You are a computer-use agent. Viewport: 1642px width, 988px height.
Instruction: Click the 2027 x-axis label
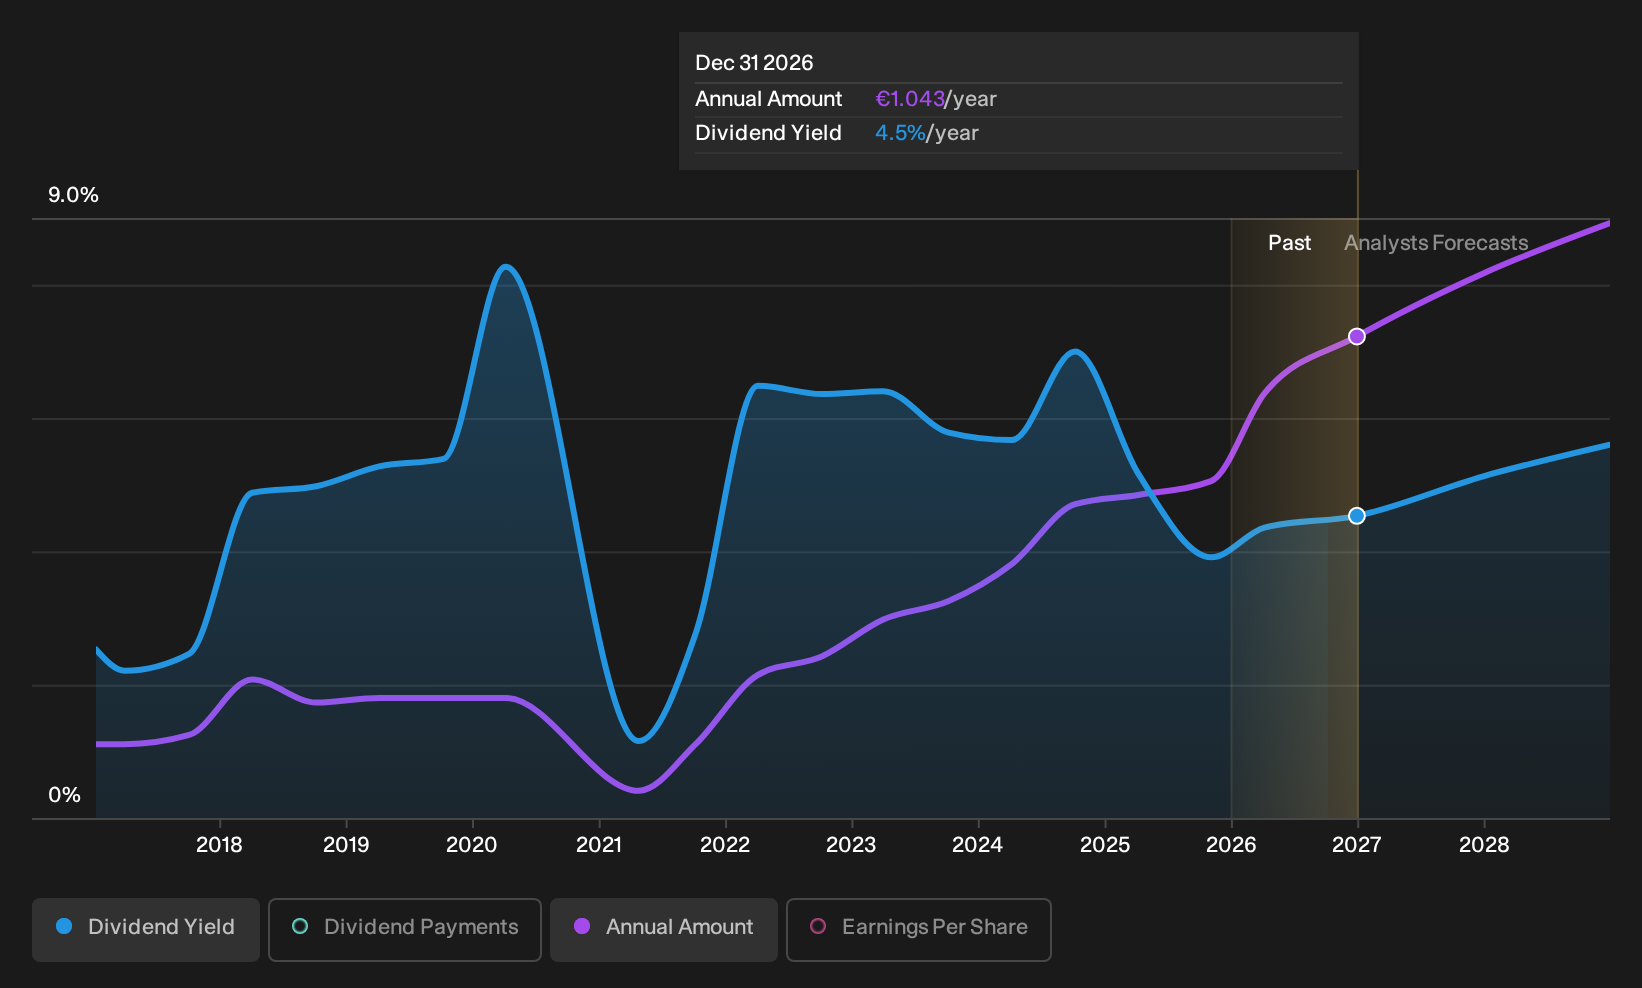pyautogui.click(x=1357, y=845)
